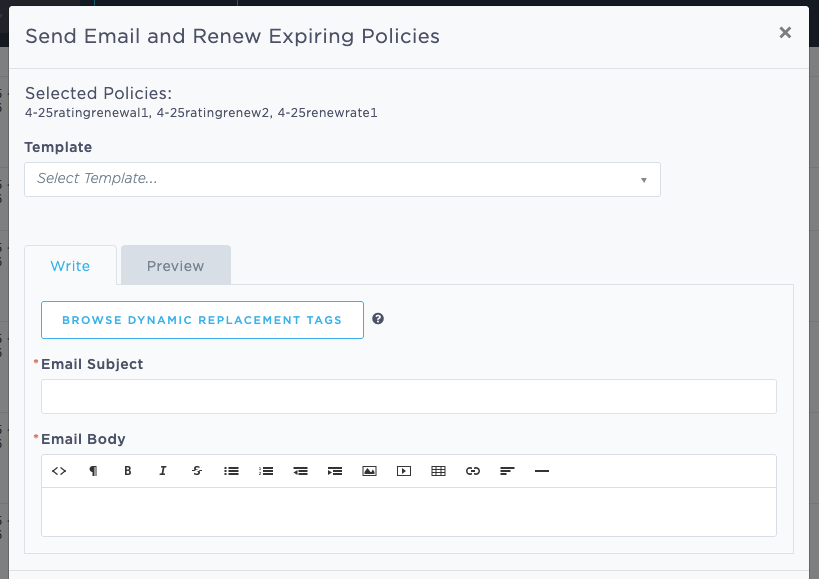Screen dimensions: 819x579
Task: Insert horizontal rule line
Action: click(x=542, y=471)
